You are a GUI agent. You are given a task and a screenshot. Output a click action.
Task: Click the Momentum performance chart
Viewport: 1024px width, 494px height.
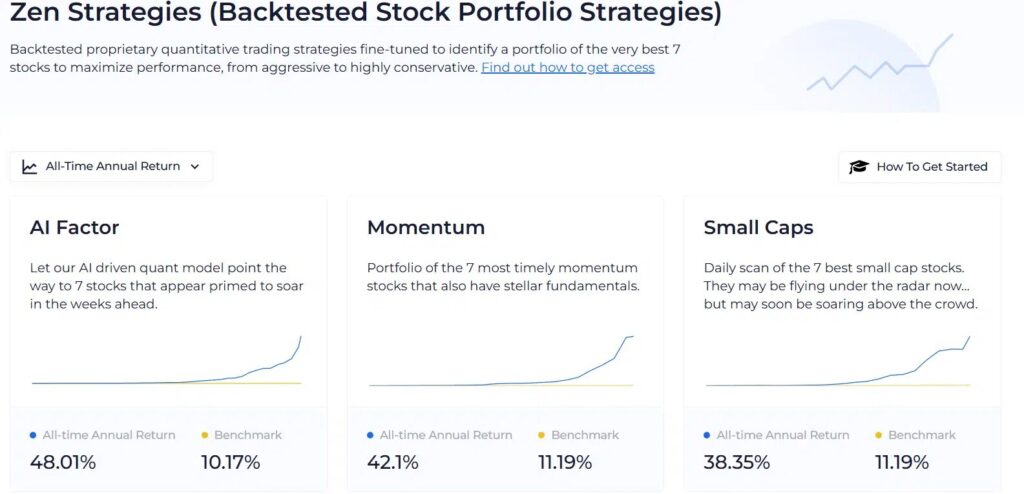pyautogui.click(x=501, y=361)
